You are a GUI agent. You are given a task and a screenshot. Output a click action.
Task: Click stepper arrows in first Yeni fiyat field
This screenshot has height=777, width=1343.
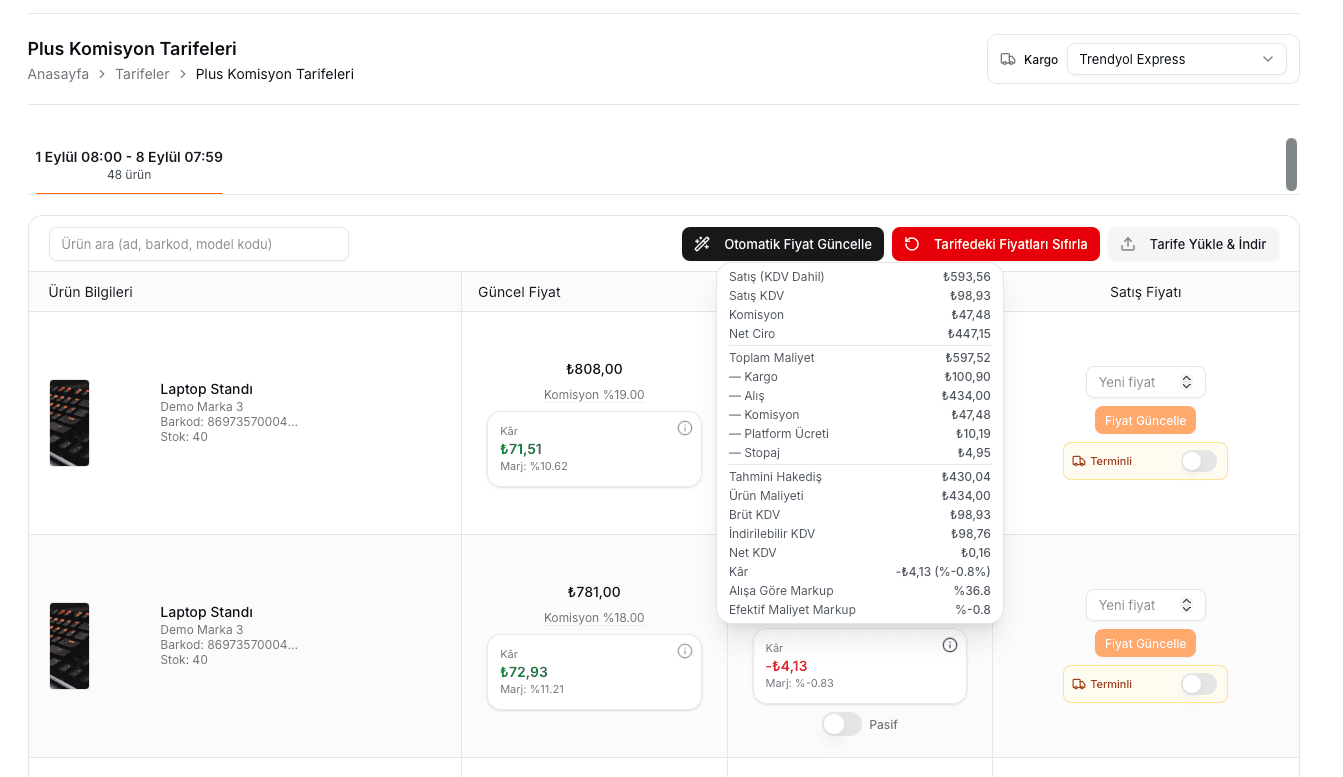(x=1187, y=382)
